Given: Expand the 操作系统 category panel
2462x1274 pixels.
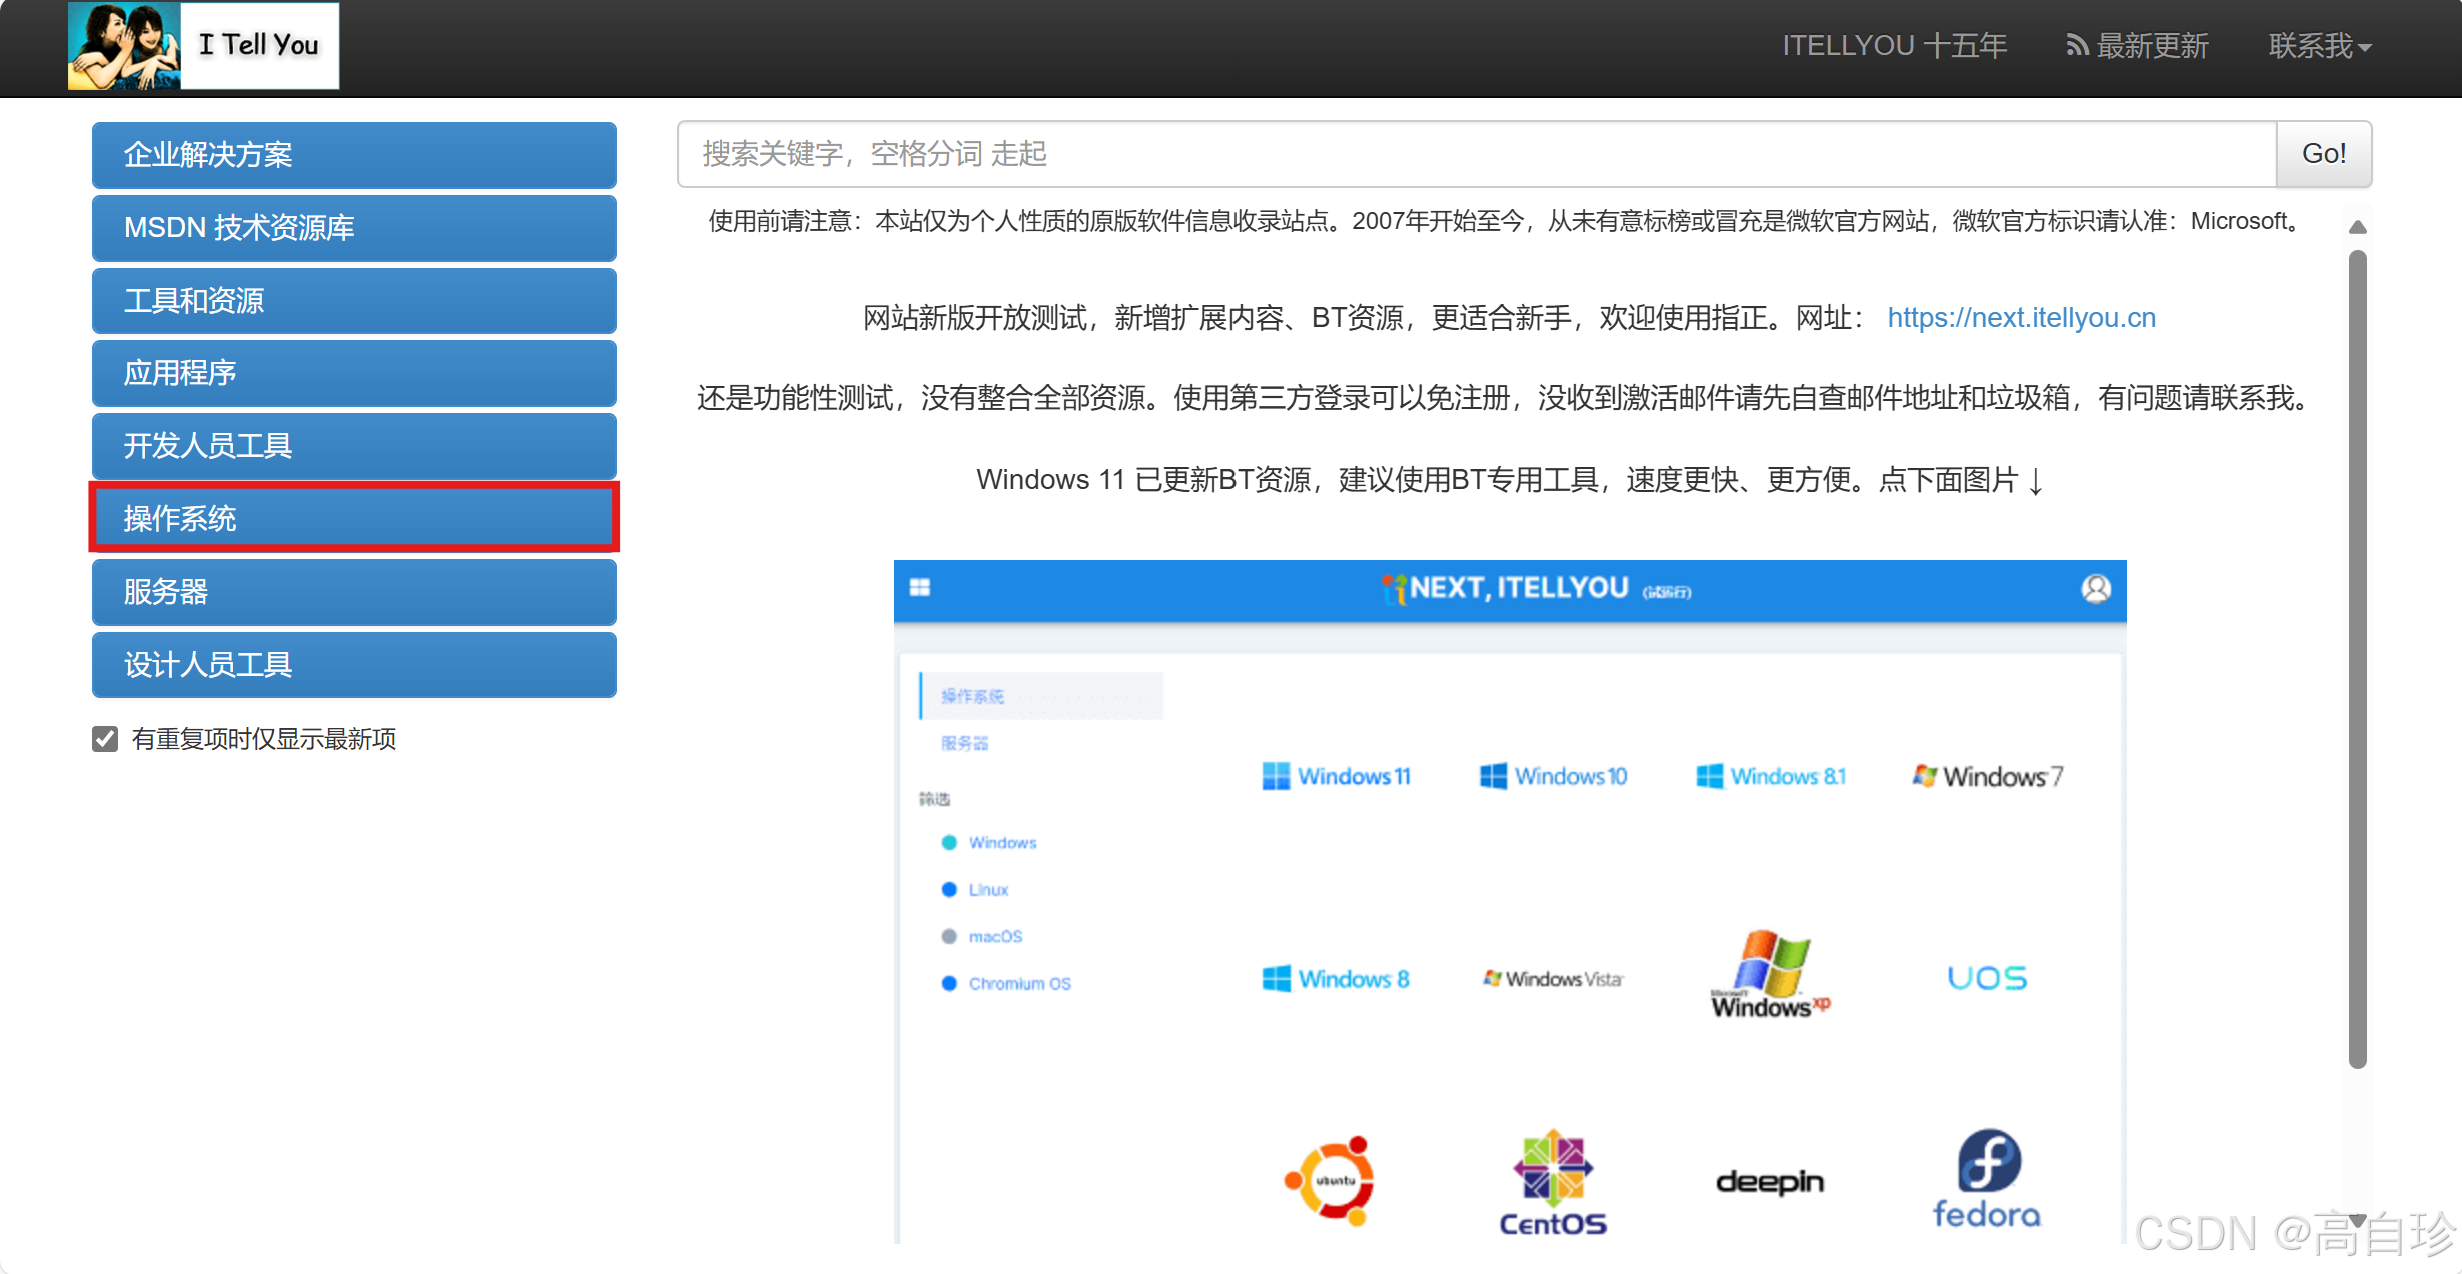Looking at the screenshot, I should 354,518.
